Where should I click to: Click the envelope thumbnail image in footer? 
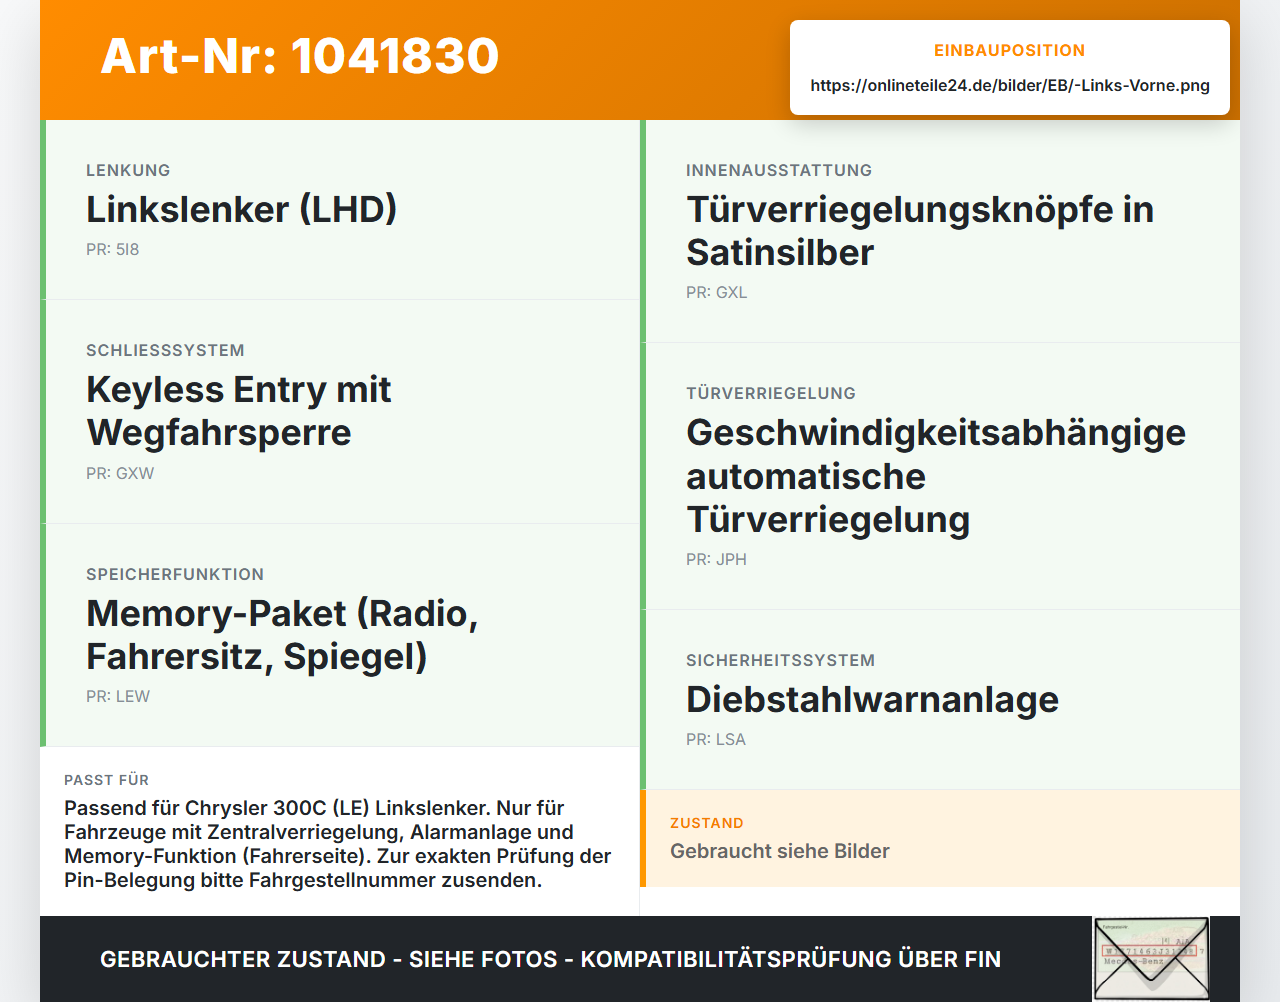coord(1151,958)
